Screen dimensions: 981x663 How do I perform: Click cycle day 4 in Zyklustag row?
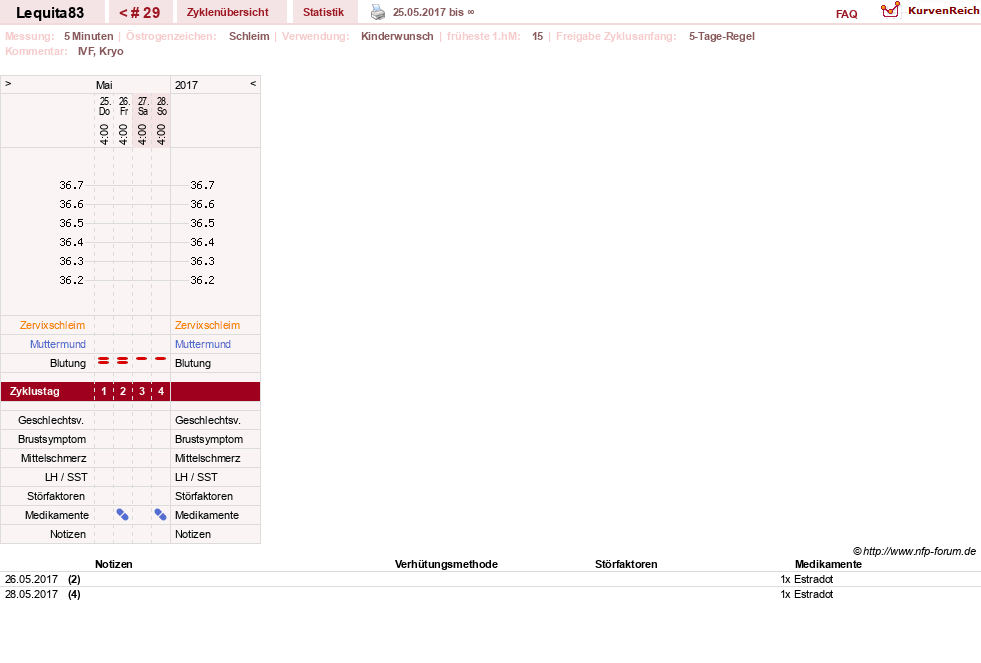161,392
